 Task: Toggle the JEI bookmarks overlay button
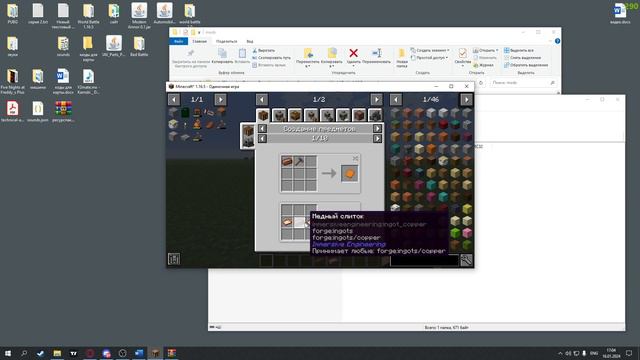pos(174,259)
